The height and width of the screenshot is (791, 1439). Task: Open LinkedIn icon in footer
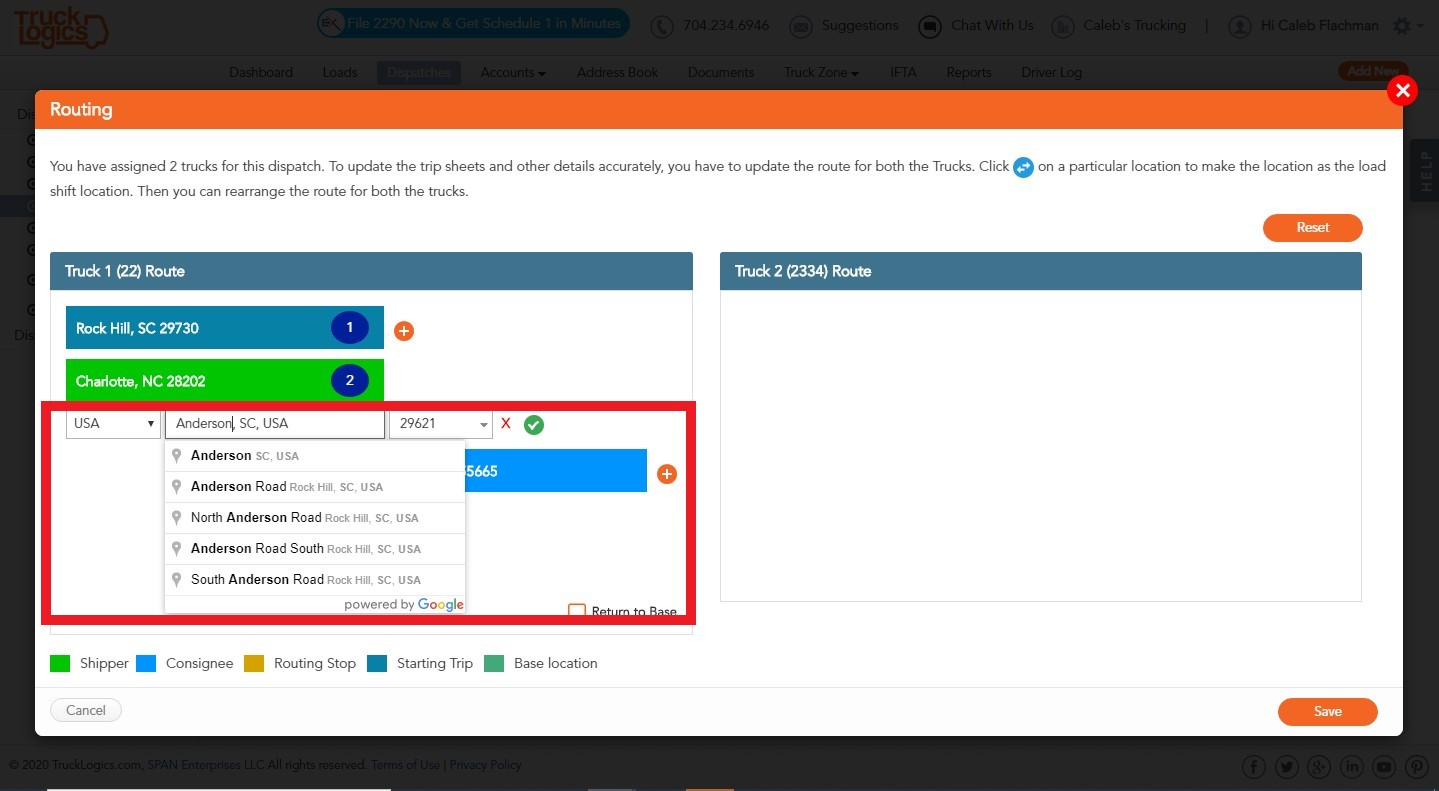[1352, 767]
